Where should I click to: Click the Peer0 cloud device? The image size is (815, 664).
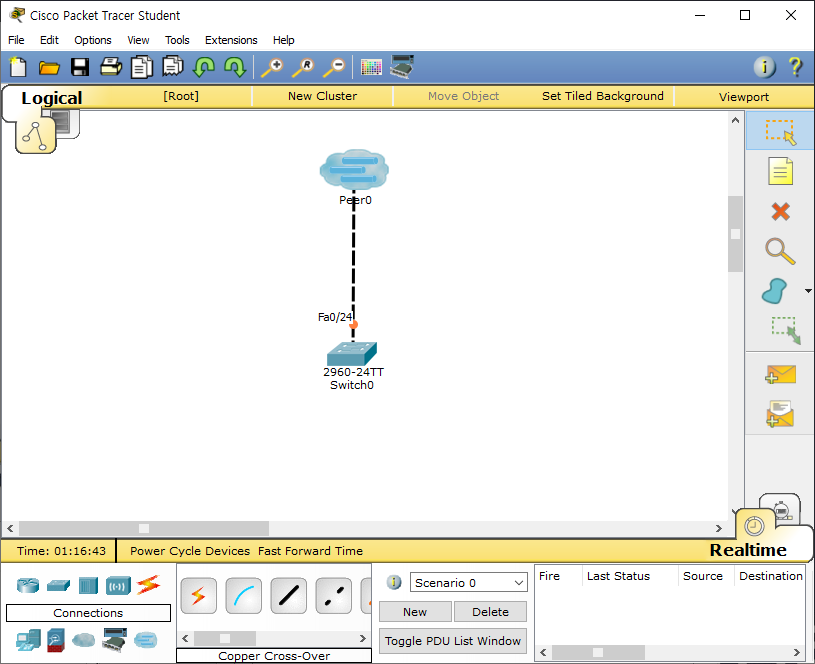click(x=354, y=172)
